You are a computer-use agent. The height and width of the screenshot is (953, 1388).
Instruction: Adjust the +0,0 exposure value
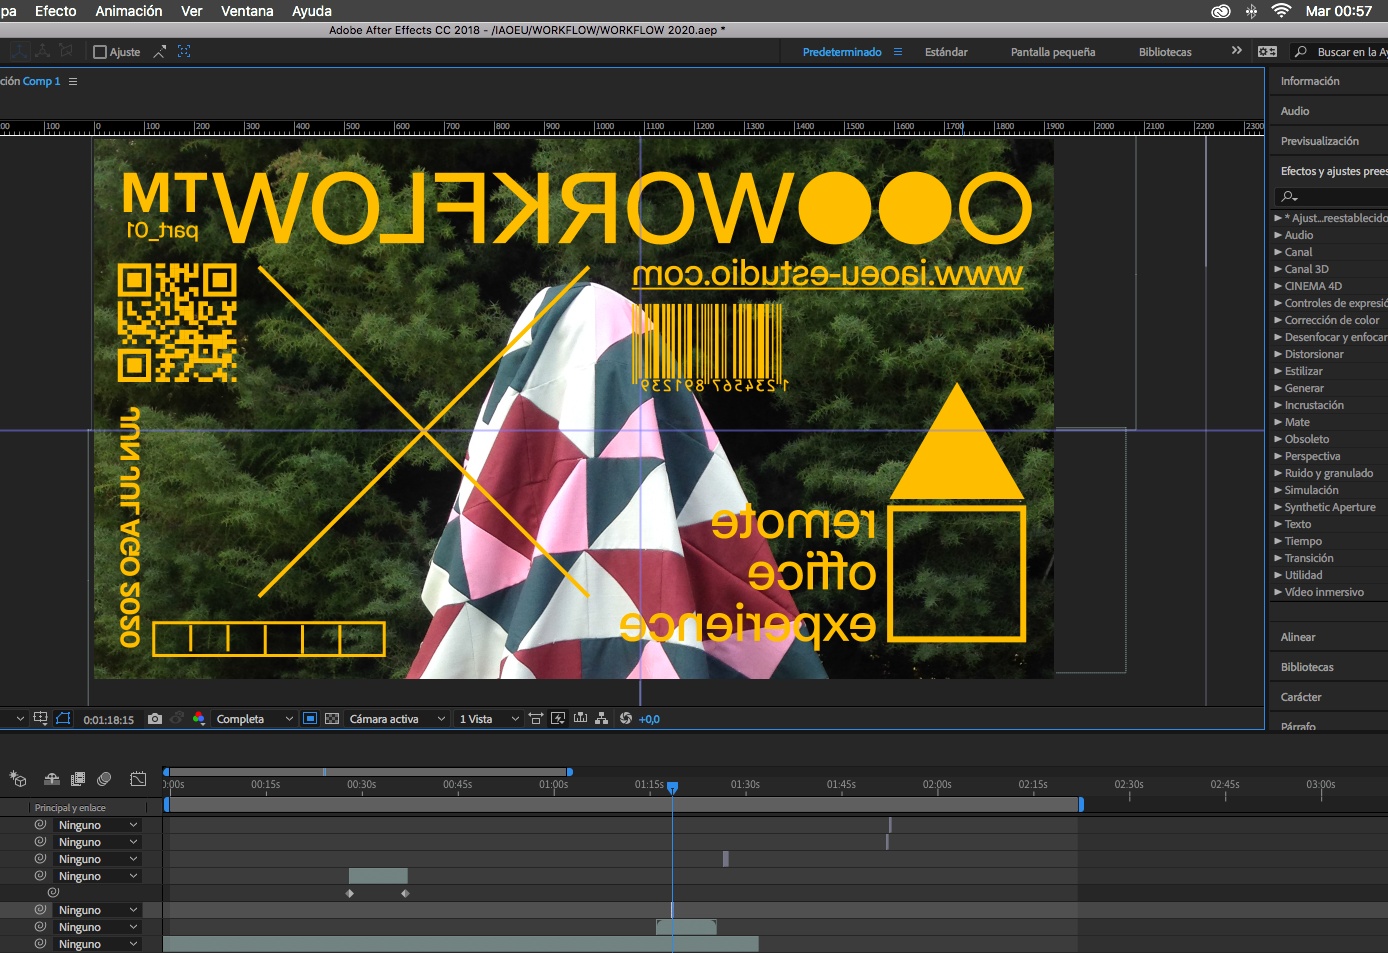[x=649, y=719]
